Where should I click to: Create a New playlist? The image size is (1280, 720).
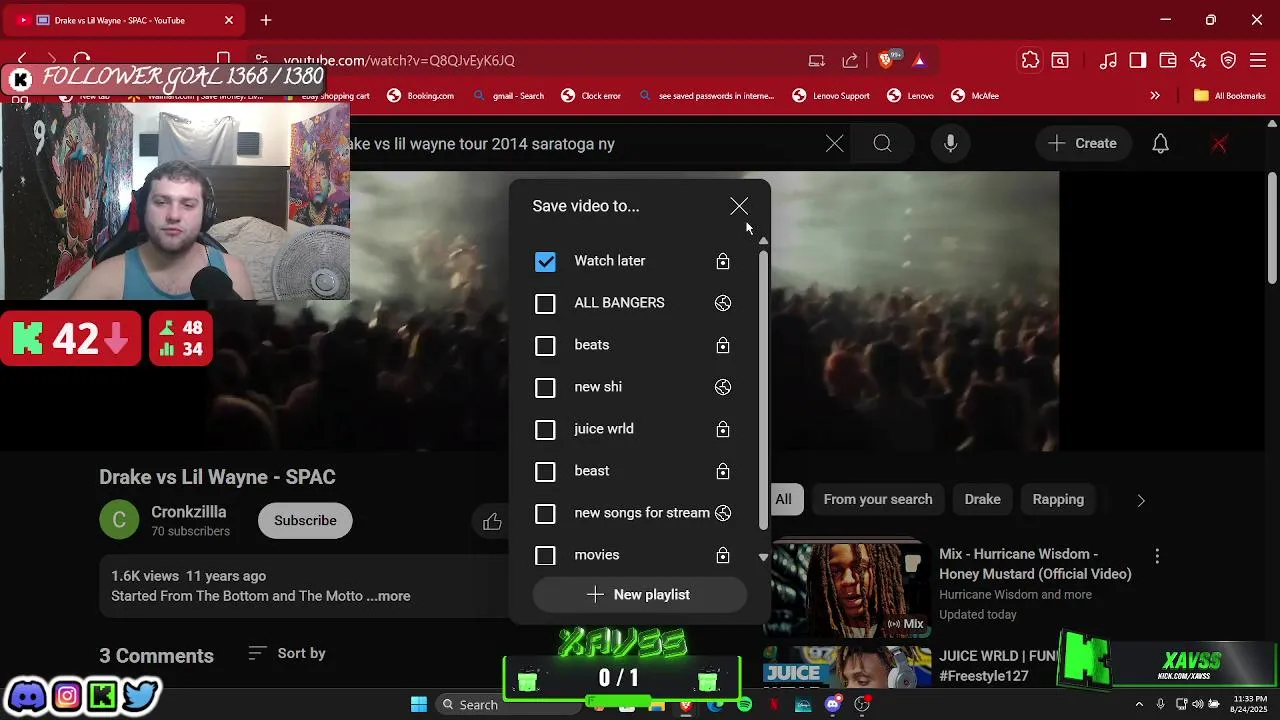639,595
